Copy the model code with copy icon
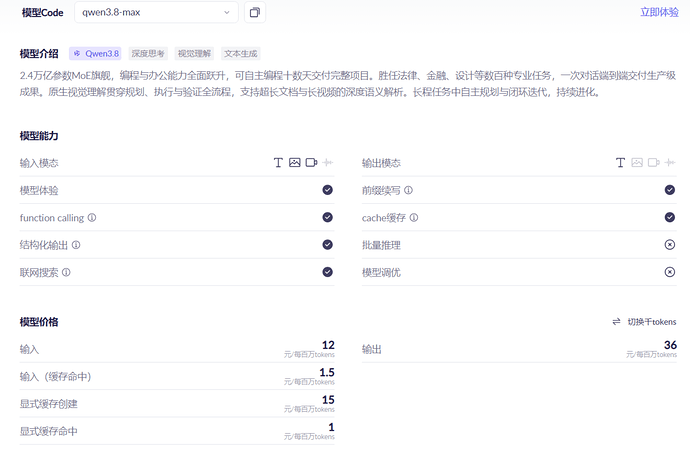This screenshot has width=690, height=456. point(255,12)
